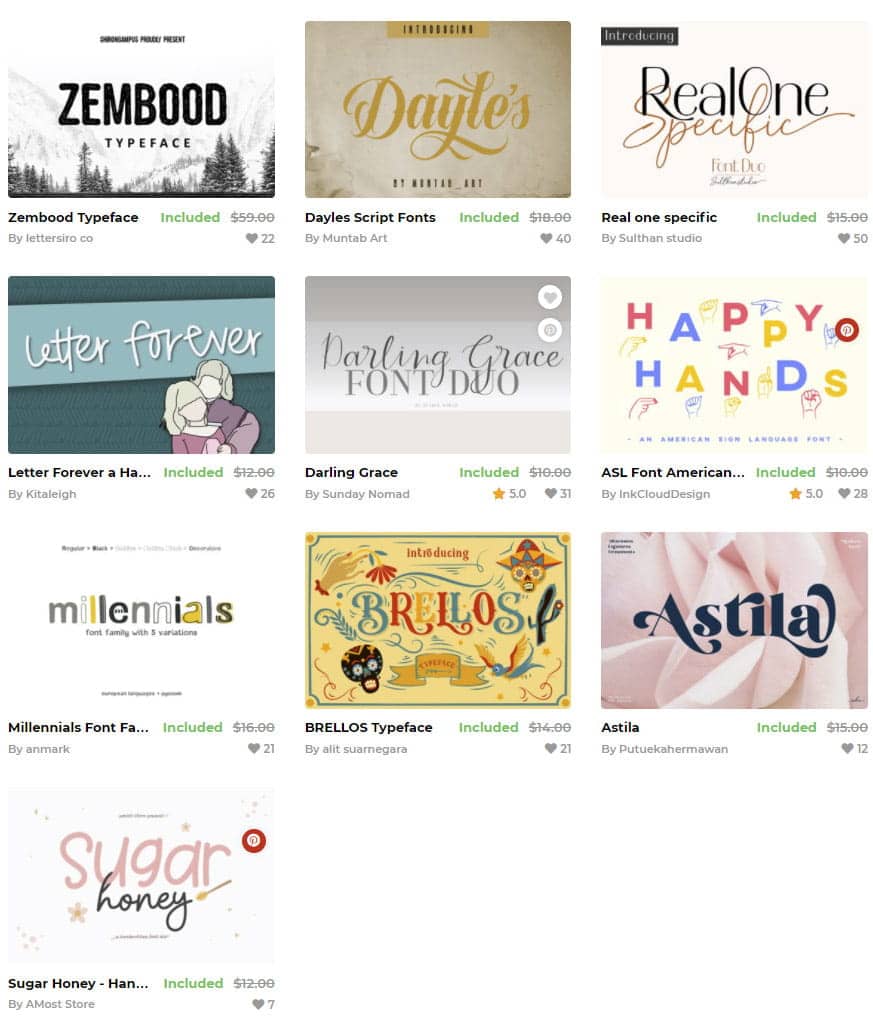Click the heart icon on Darling Grace thumbnail
The width and height of the screenshot is (873, 1027).
tap(550, 297)
